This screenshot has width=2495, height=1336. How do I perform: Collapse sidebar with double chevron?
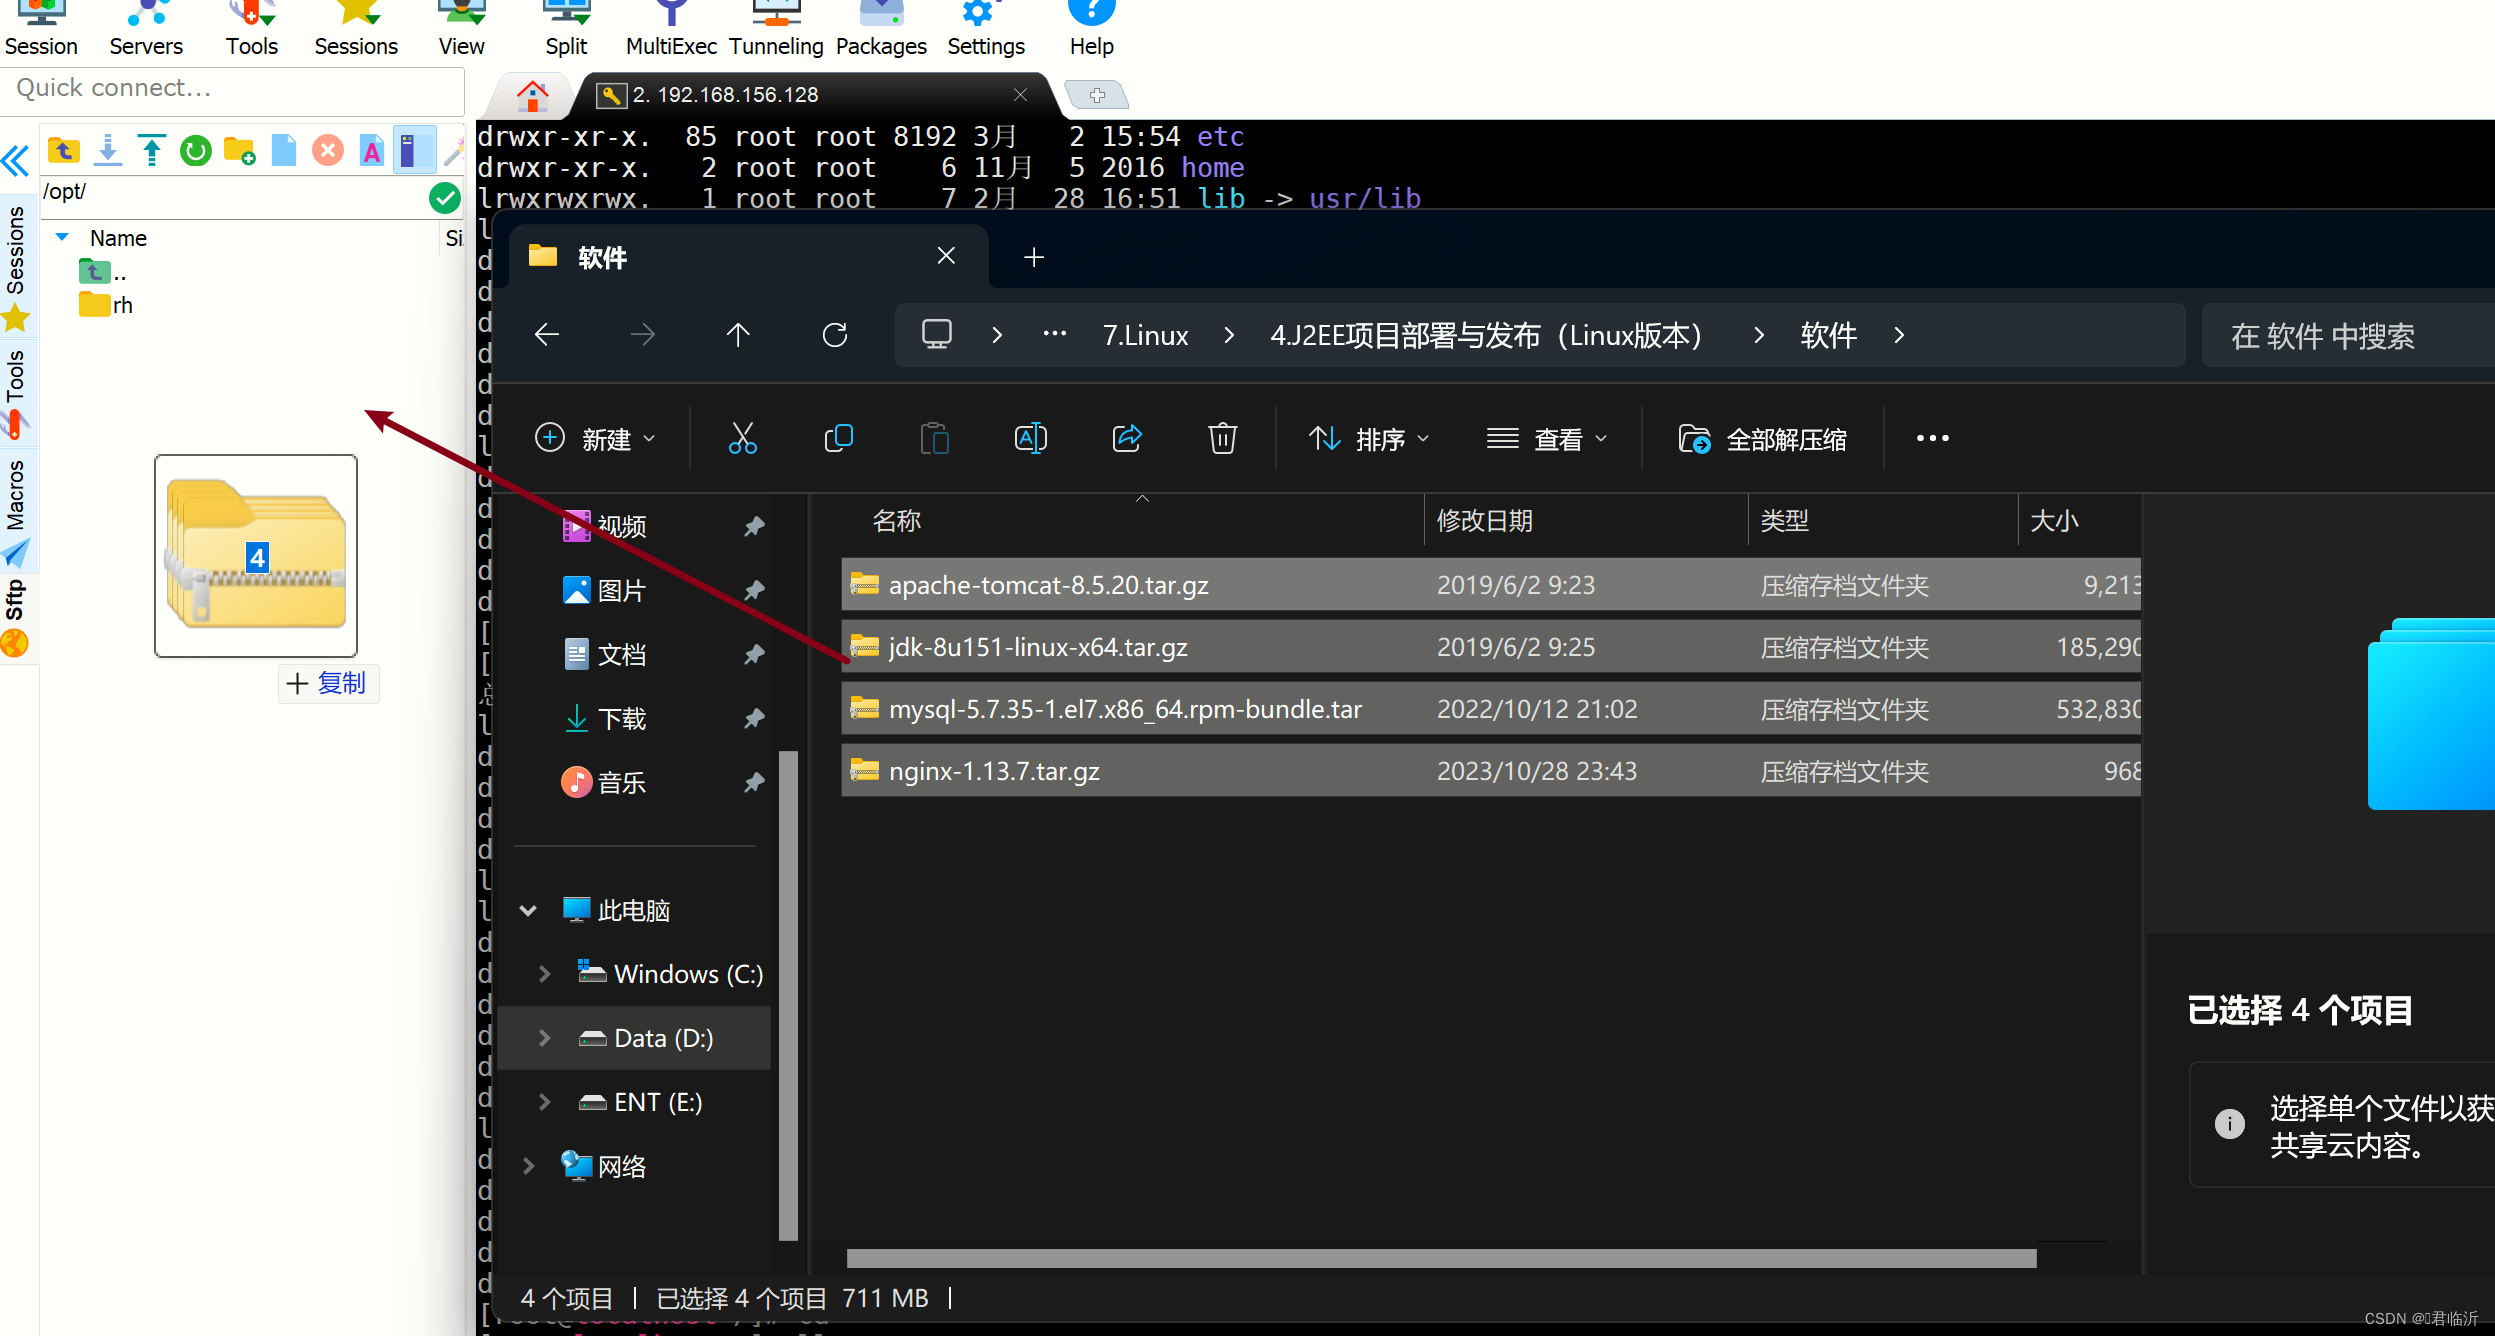click(16, 160)
